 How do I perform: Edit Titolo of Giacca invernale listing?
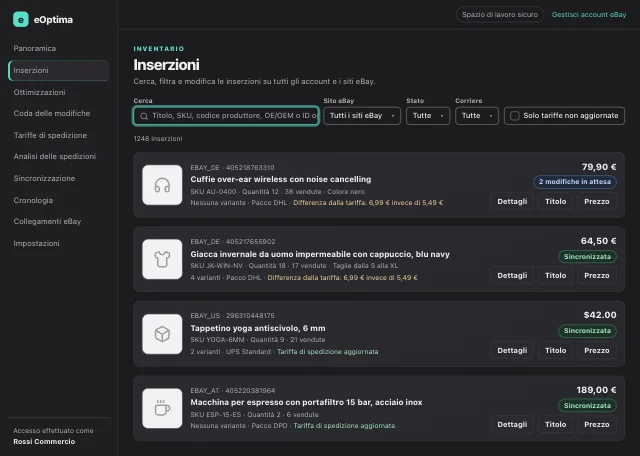tap(556, 276)
